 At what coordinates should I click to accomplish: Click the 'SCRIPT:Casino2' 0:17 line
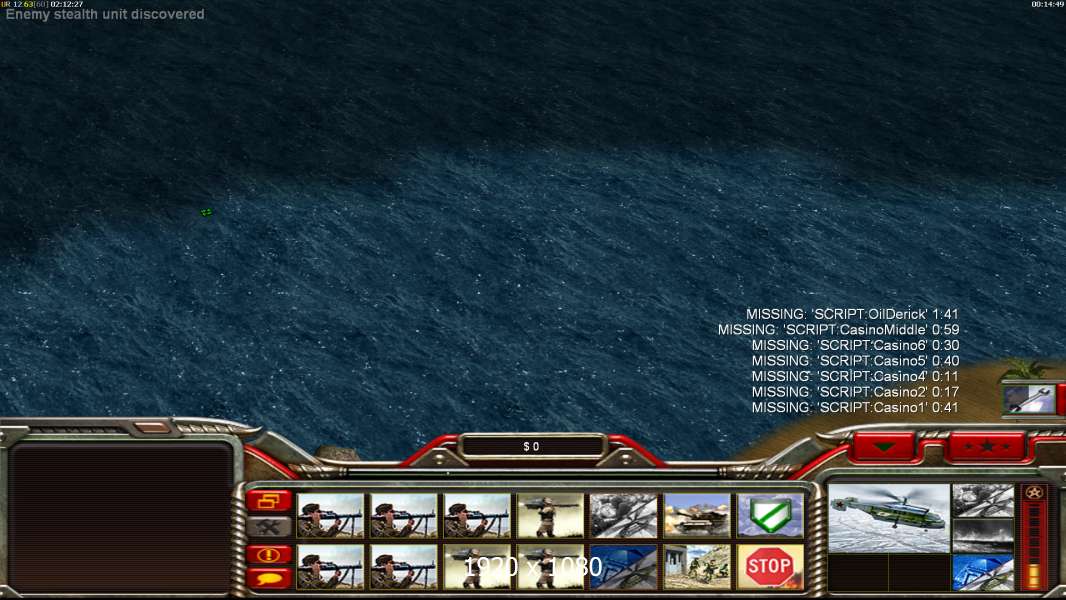(855, 392)
